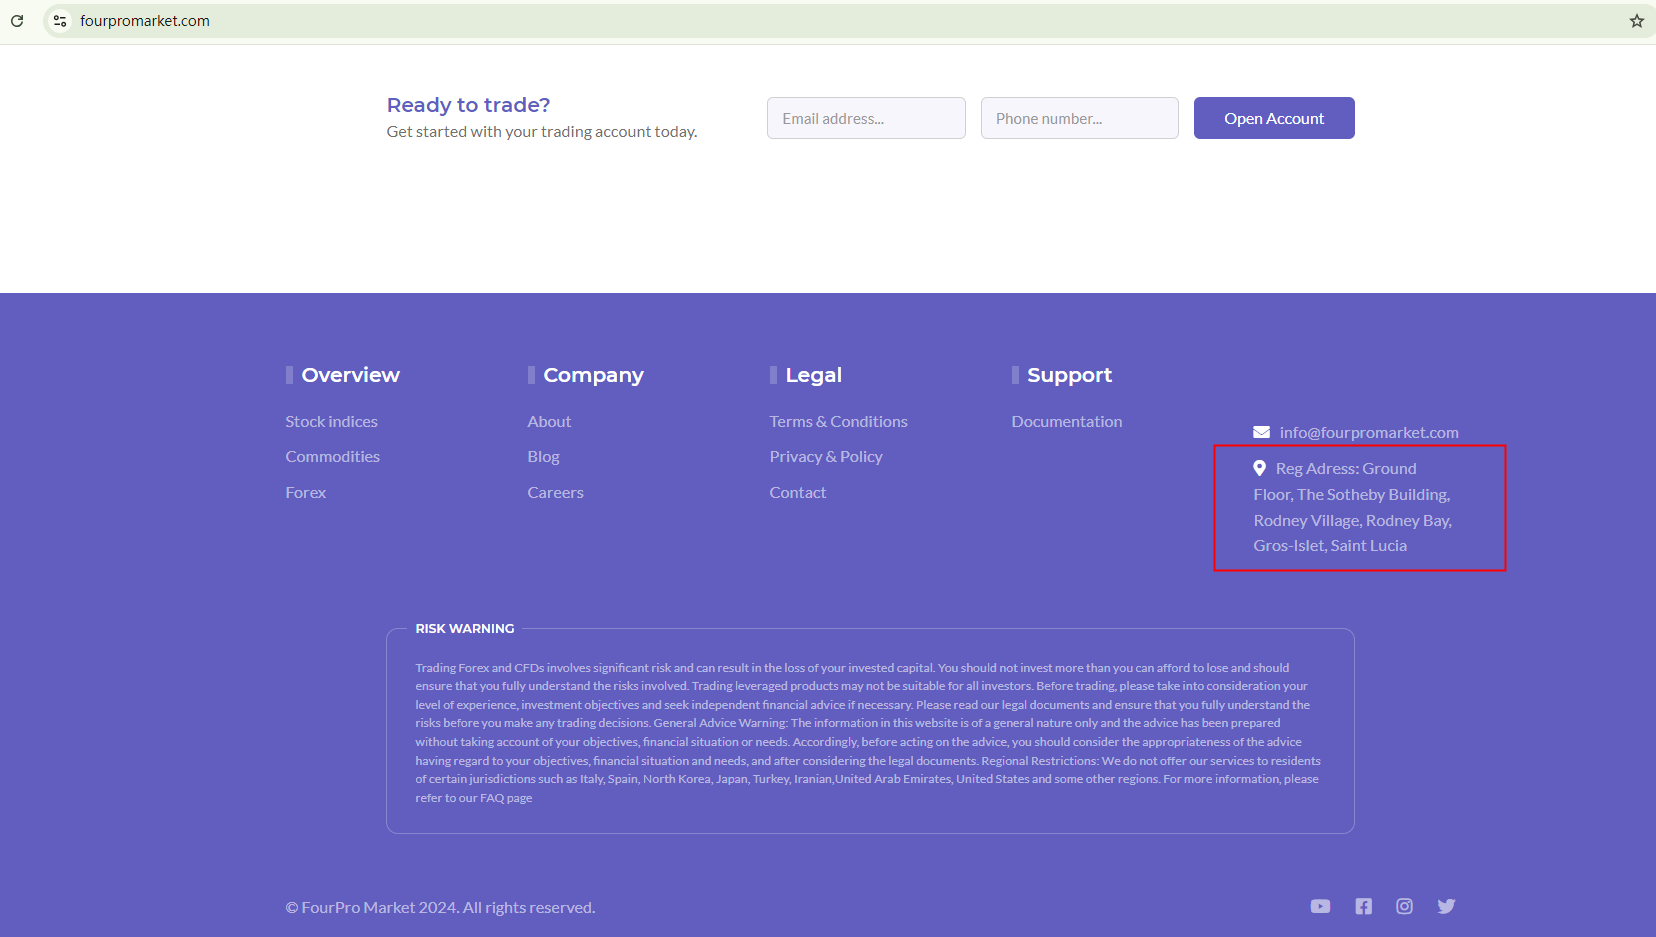Open the Instagram social icon

pyautogui.click(x=1404, y=906)
